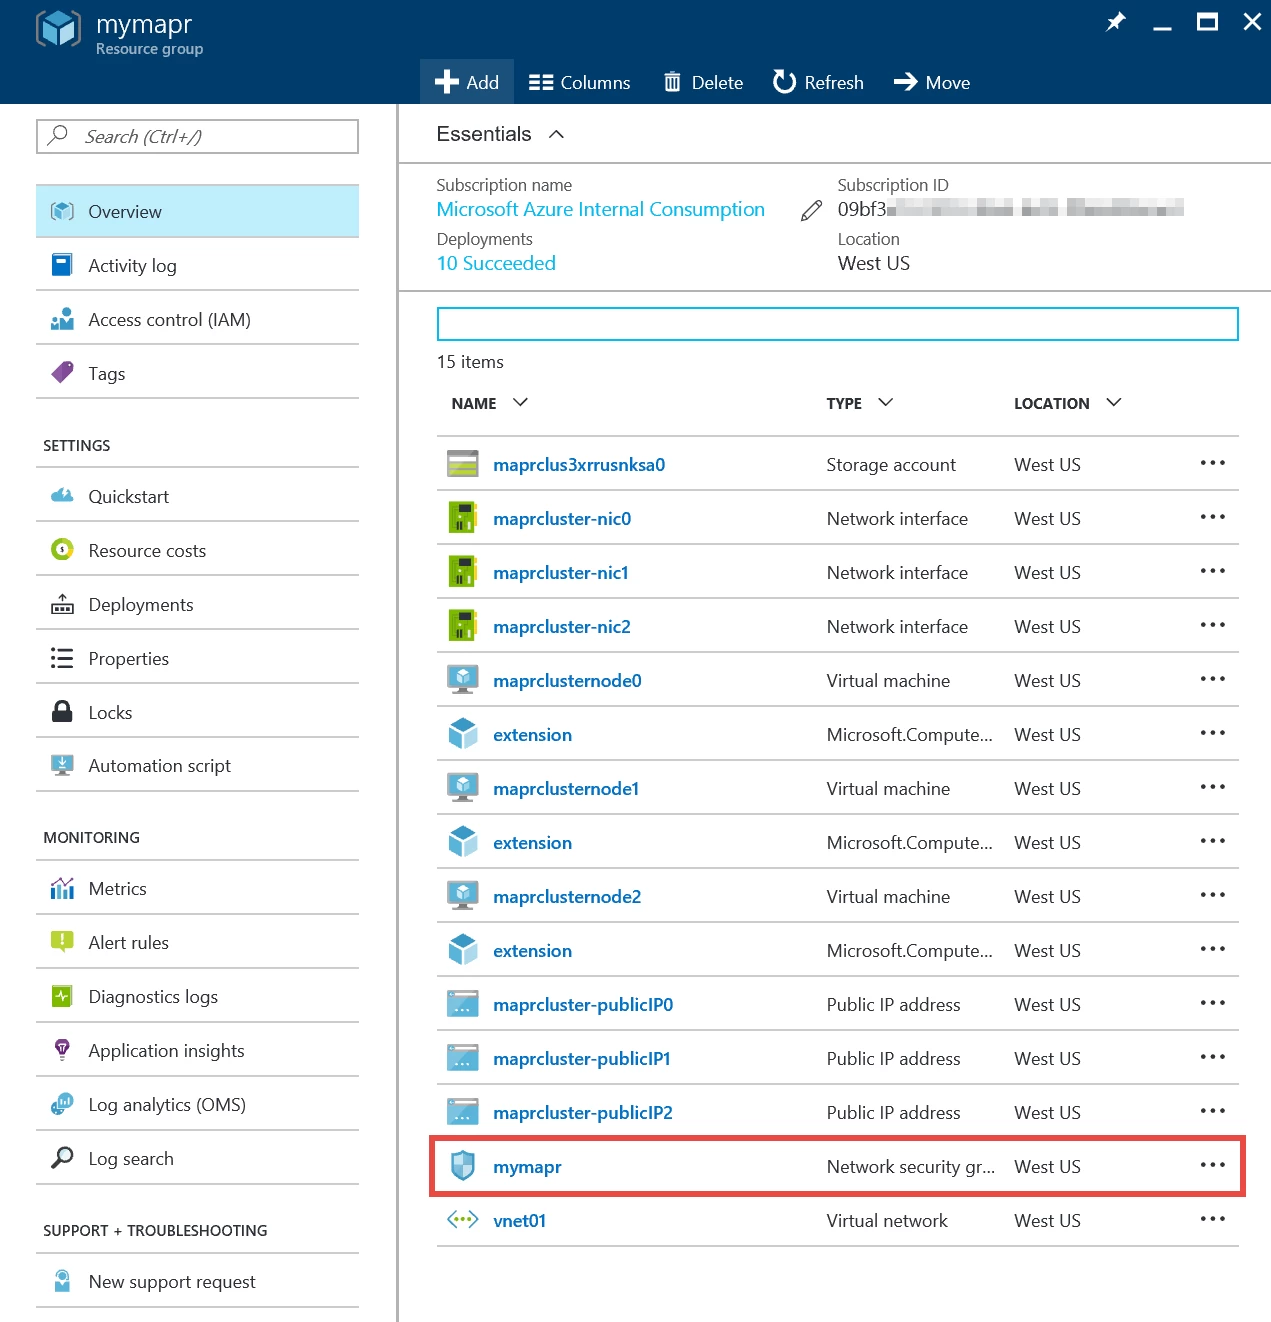Click 'Virtual network' type cell
Viewport: 1271px width, 1322px height.
click(x=887, y=1221)
